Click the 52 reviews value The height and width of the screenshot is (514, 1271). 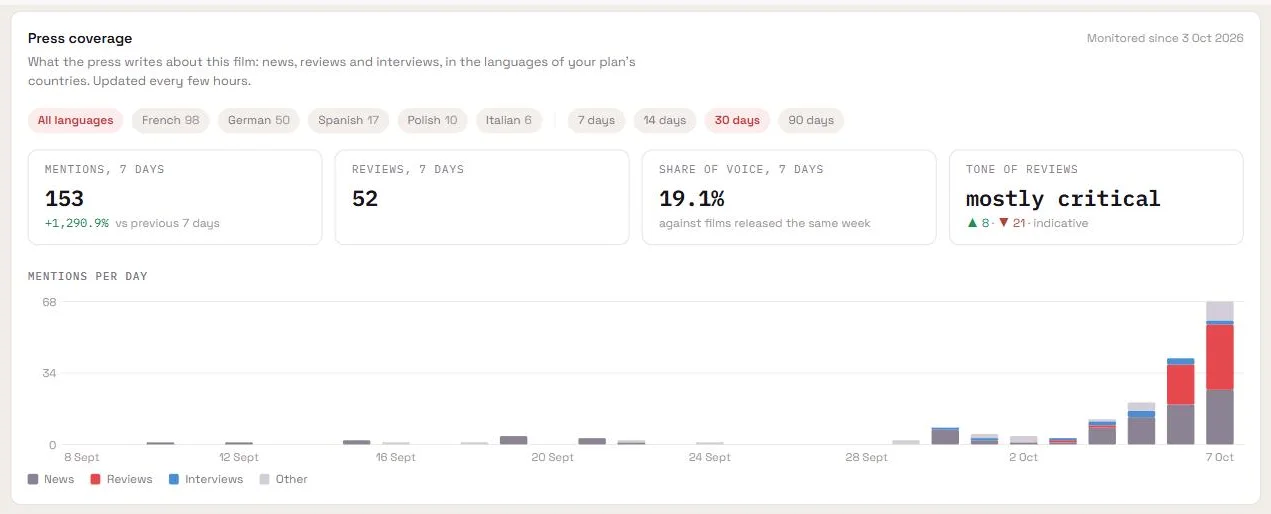[x=365, y=198]
